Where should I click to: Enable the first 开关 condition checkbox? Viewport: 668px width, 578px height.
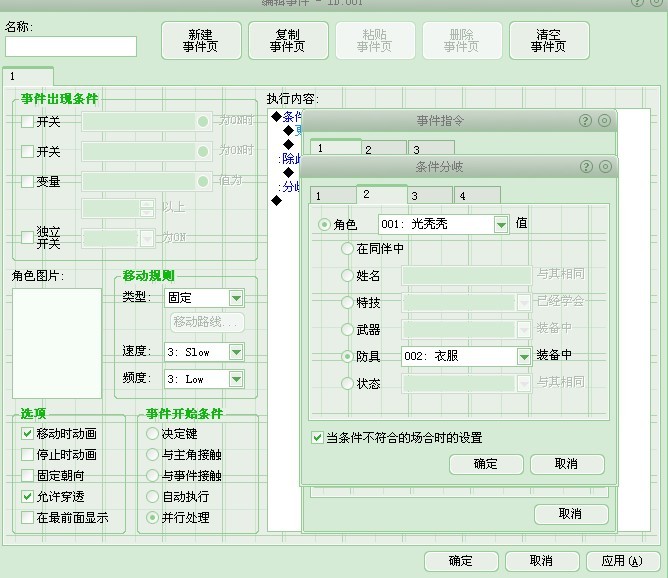tap(27, 121)
